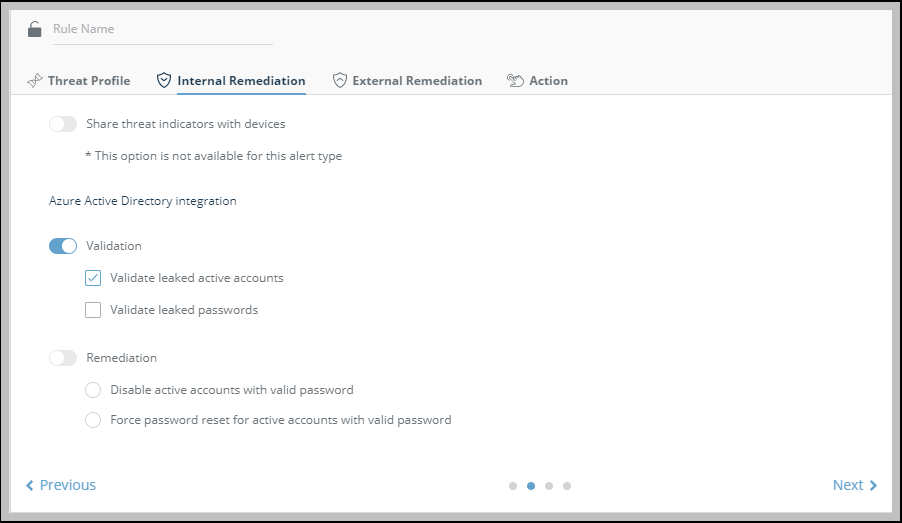Image resolution: width=902 pixels, height=523 pixels.
Task: Enable Share threat indicators with devices toggle
Action: [x=63, y=124]
